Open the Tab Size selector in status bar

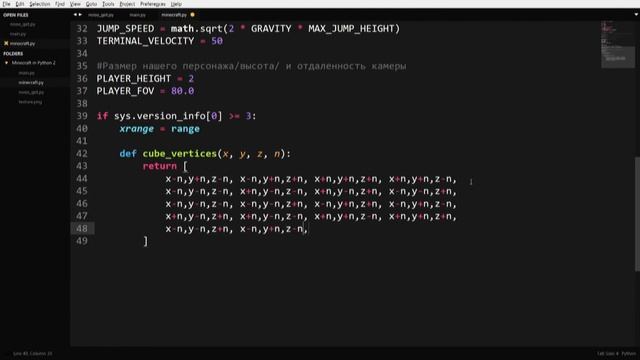coord(608,353)
